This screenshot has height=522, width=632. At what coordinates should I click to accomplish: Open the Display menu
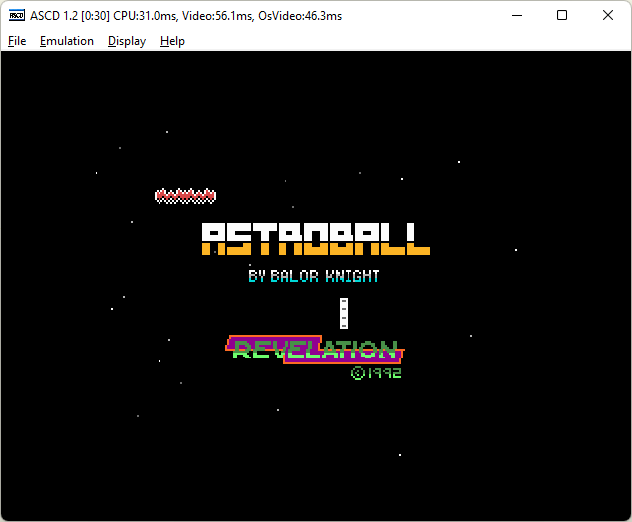click(127, 41)
